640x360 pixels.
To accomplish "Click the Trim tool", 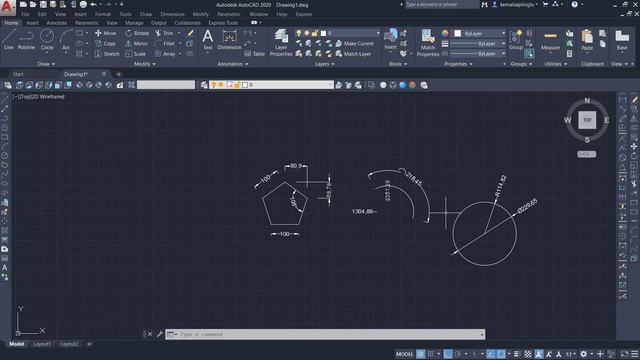I will [x=164, y=33].
